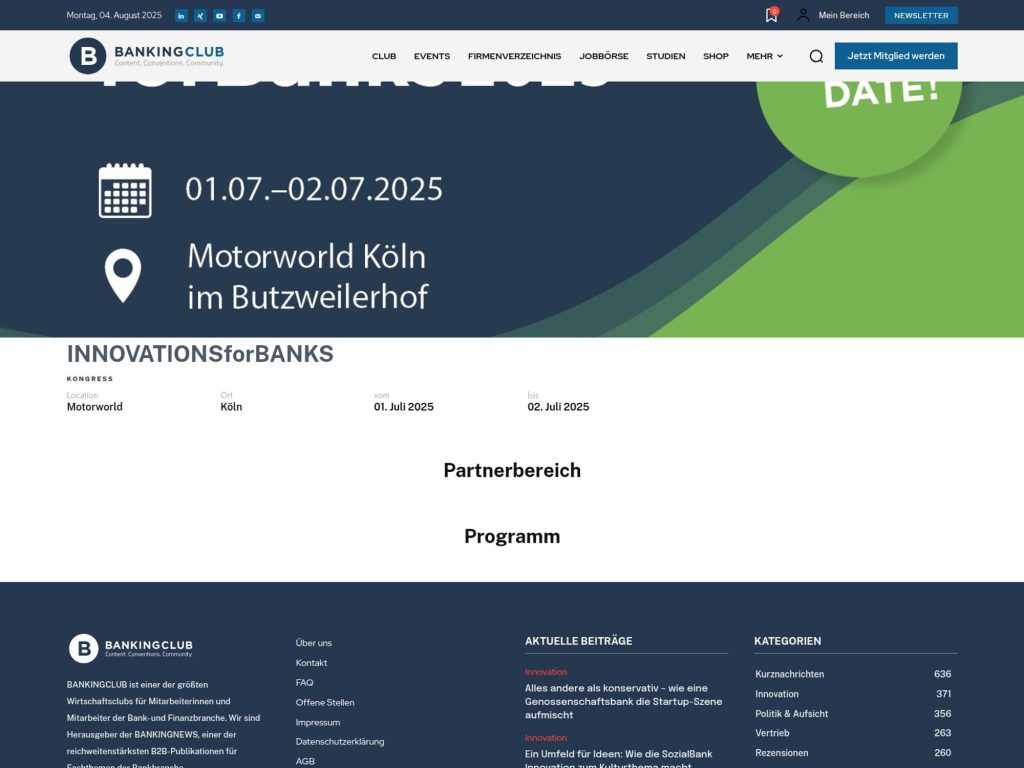Open the YouTube channel icon

click(x=220, y=15)
